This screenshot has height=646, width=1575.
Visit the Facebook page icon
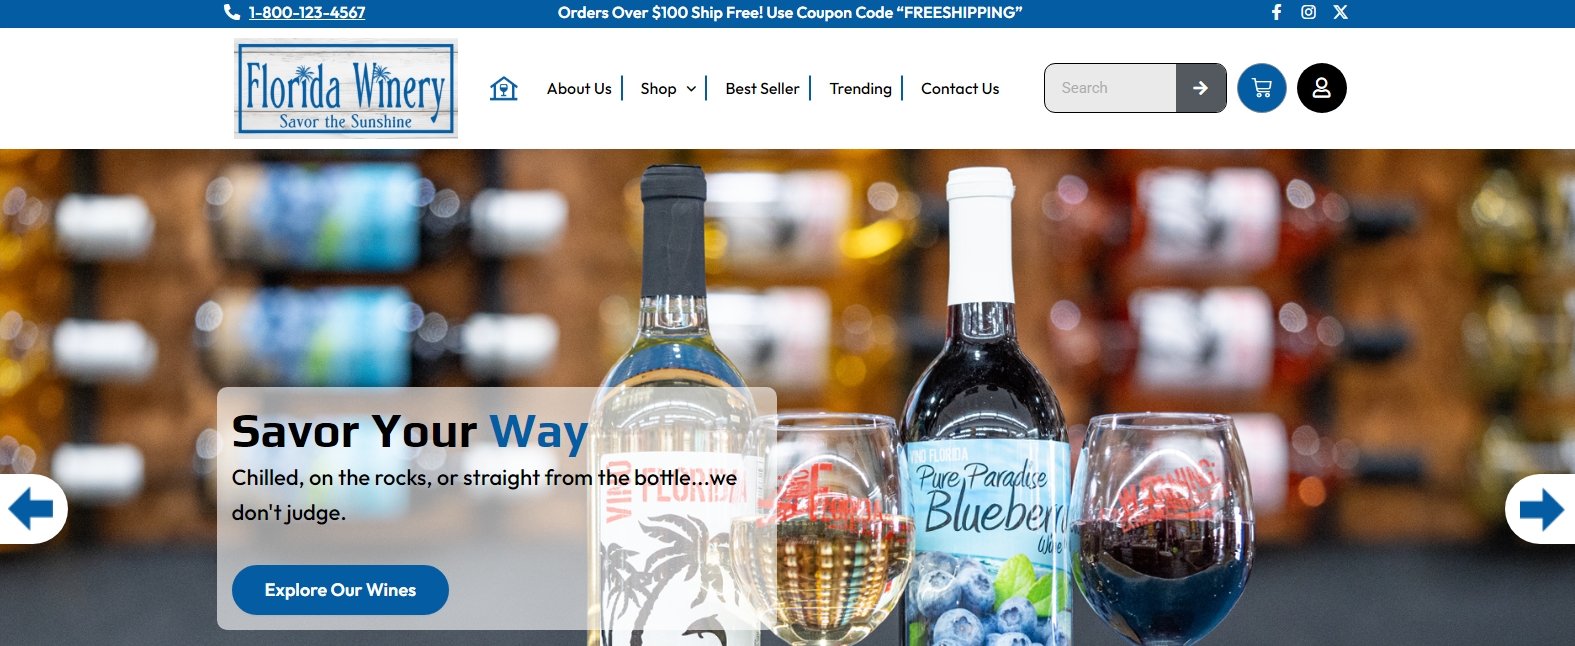(1277, 12)
